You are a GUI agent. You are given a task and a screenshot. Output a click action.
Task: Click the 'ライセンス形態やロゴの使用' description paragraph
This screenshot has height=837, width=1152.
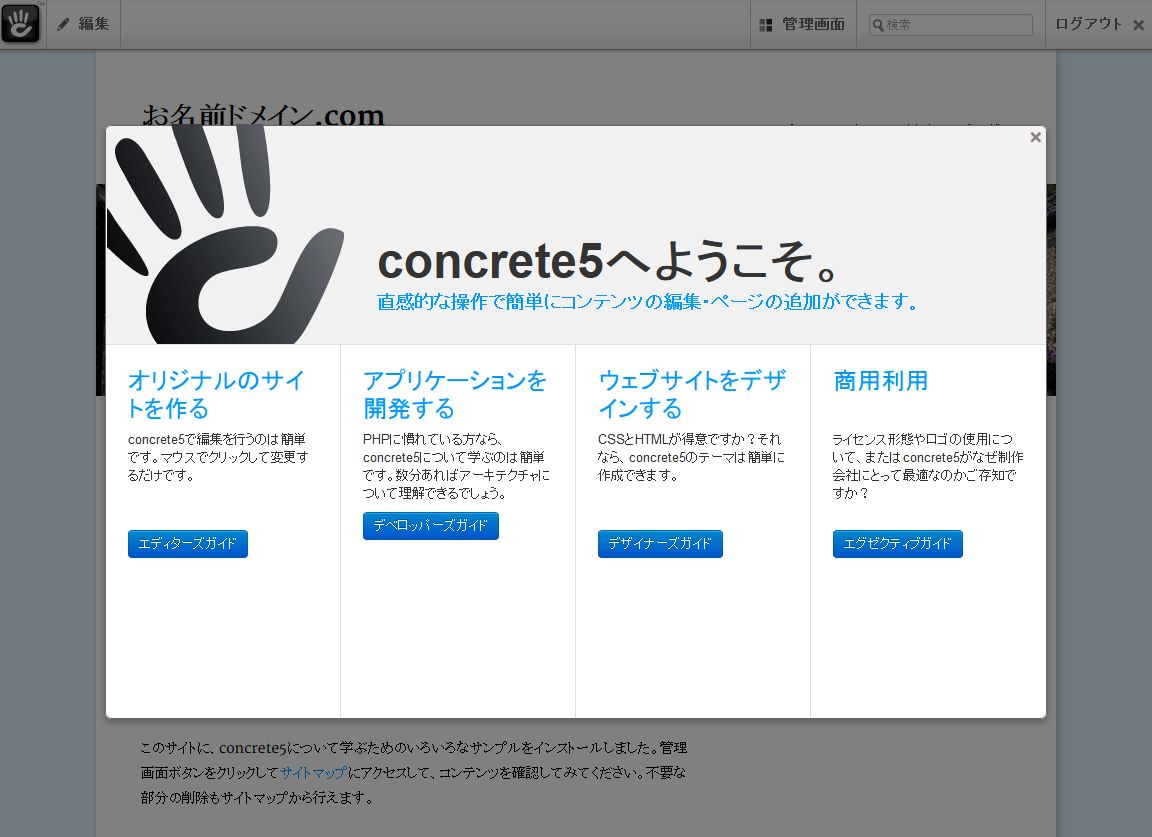pos(927,466)
